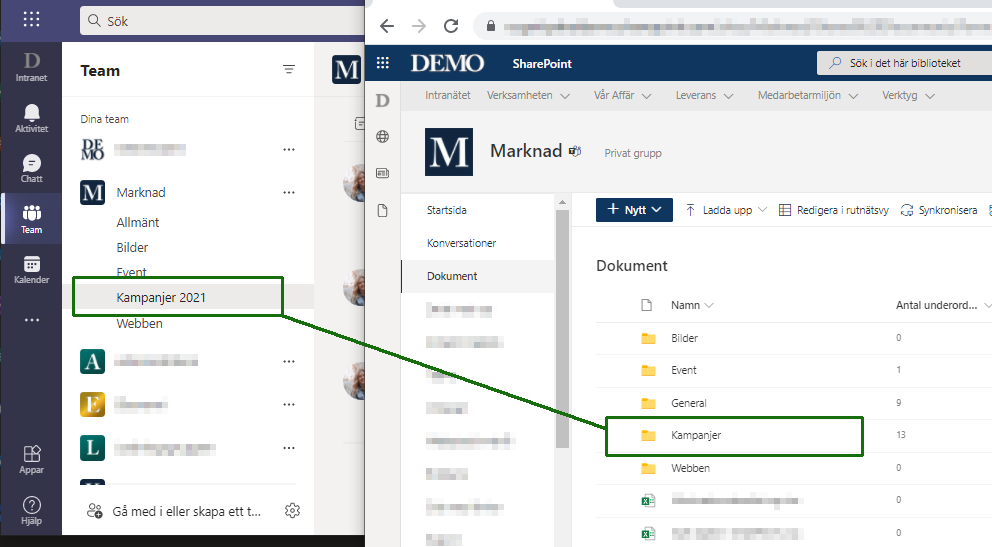Viewport: 992px width, 547px height.
Task: Open manage teams settings gear icon
Action: click(x=292, y=511)
